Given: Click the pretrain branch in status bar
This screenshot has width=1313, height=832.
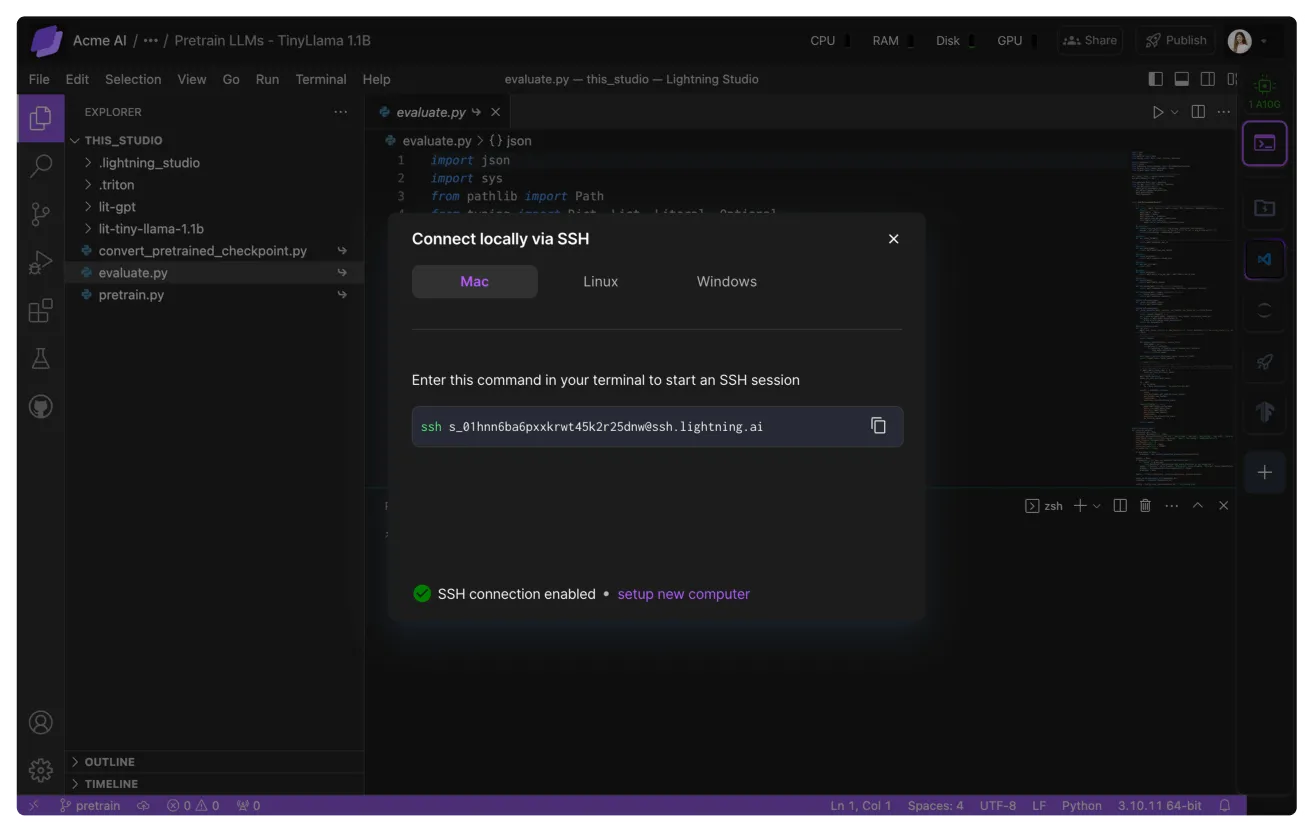Looking at the screenshot, I should 90,805.
